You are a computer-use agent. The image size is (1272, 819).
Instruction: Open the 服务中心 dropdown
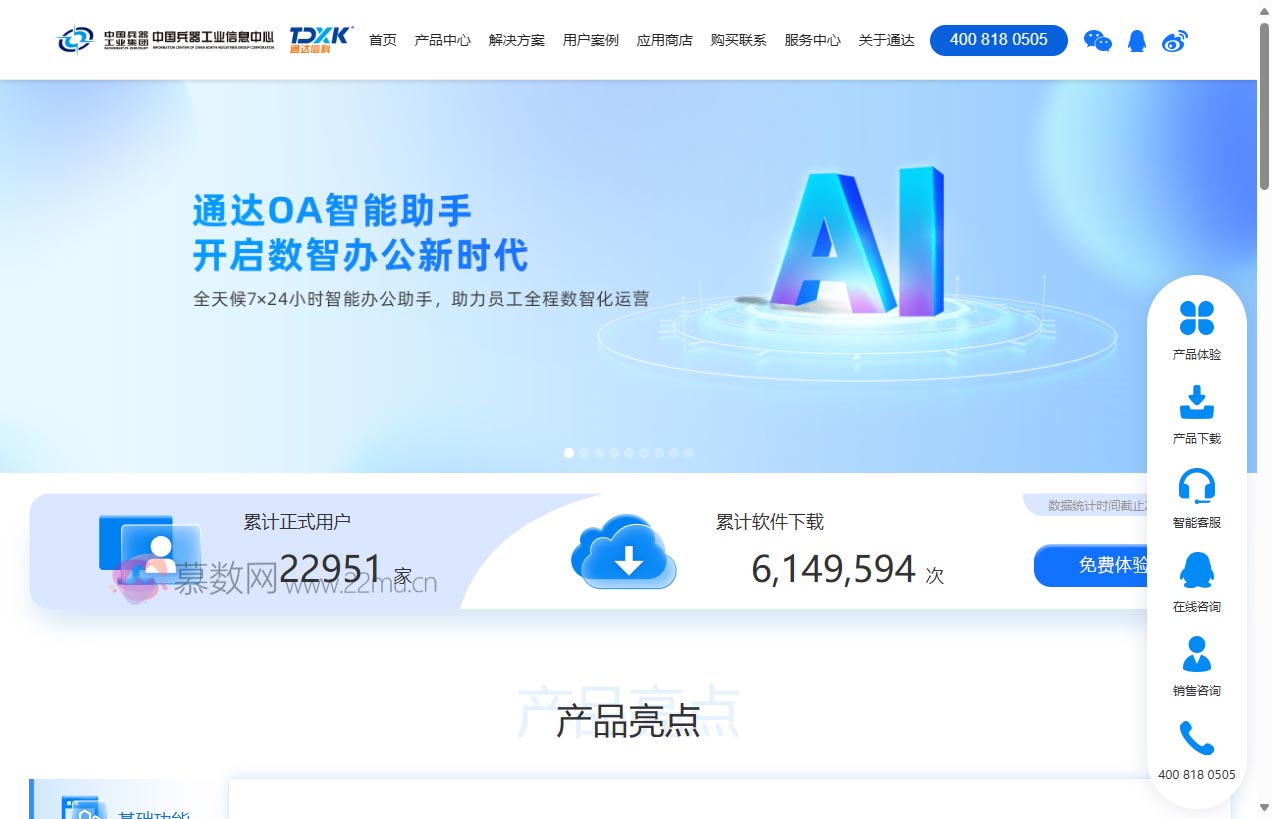pos(812,41)
